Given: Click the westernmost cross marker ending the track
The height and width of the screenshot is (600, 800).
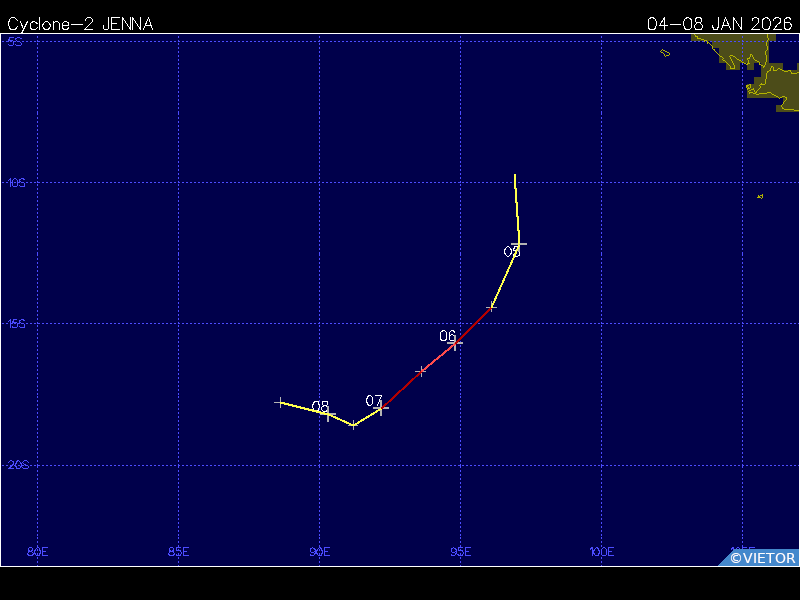Looking at the screenshot, I should pyautogui.click(x=279, y=402).
